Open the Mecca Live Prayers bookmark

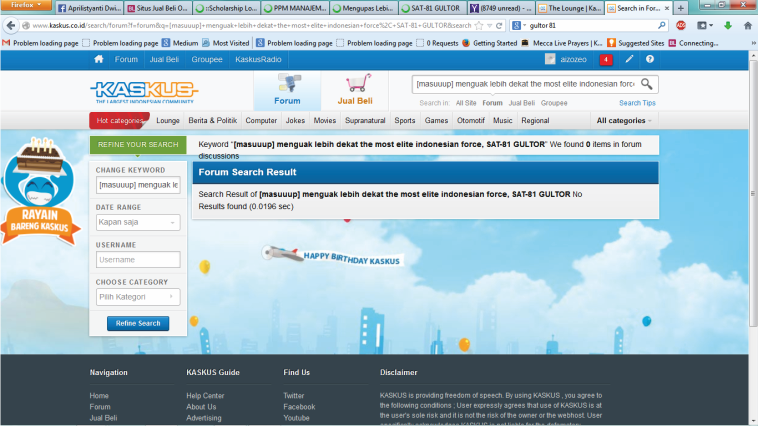coord(562,43)
